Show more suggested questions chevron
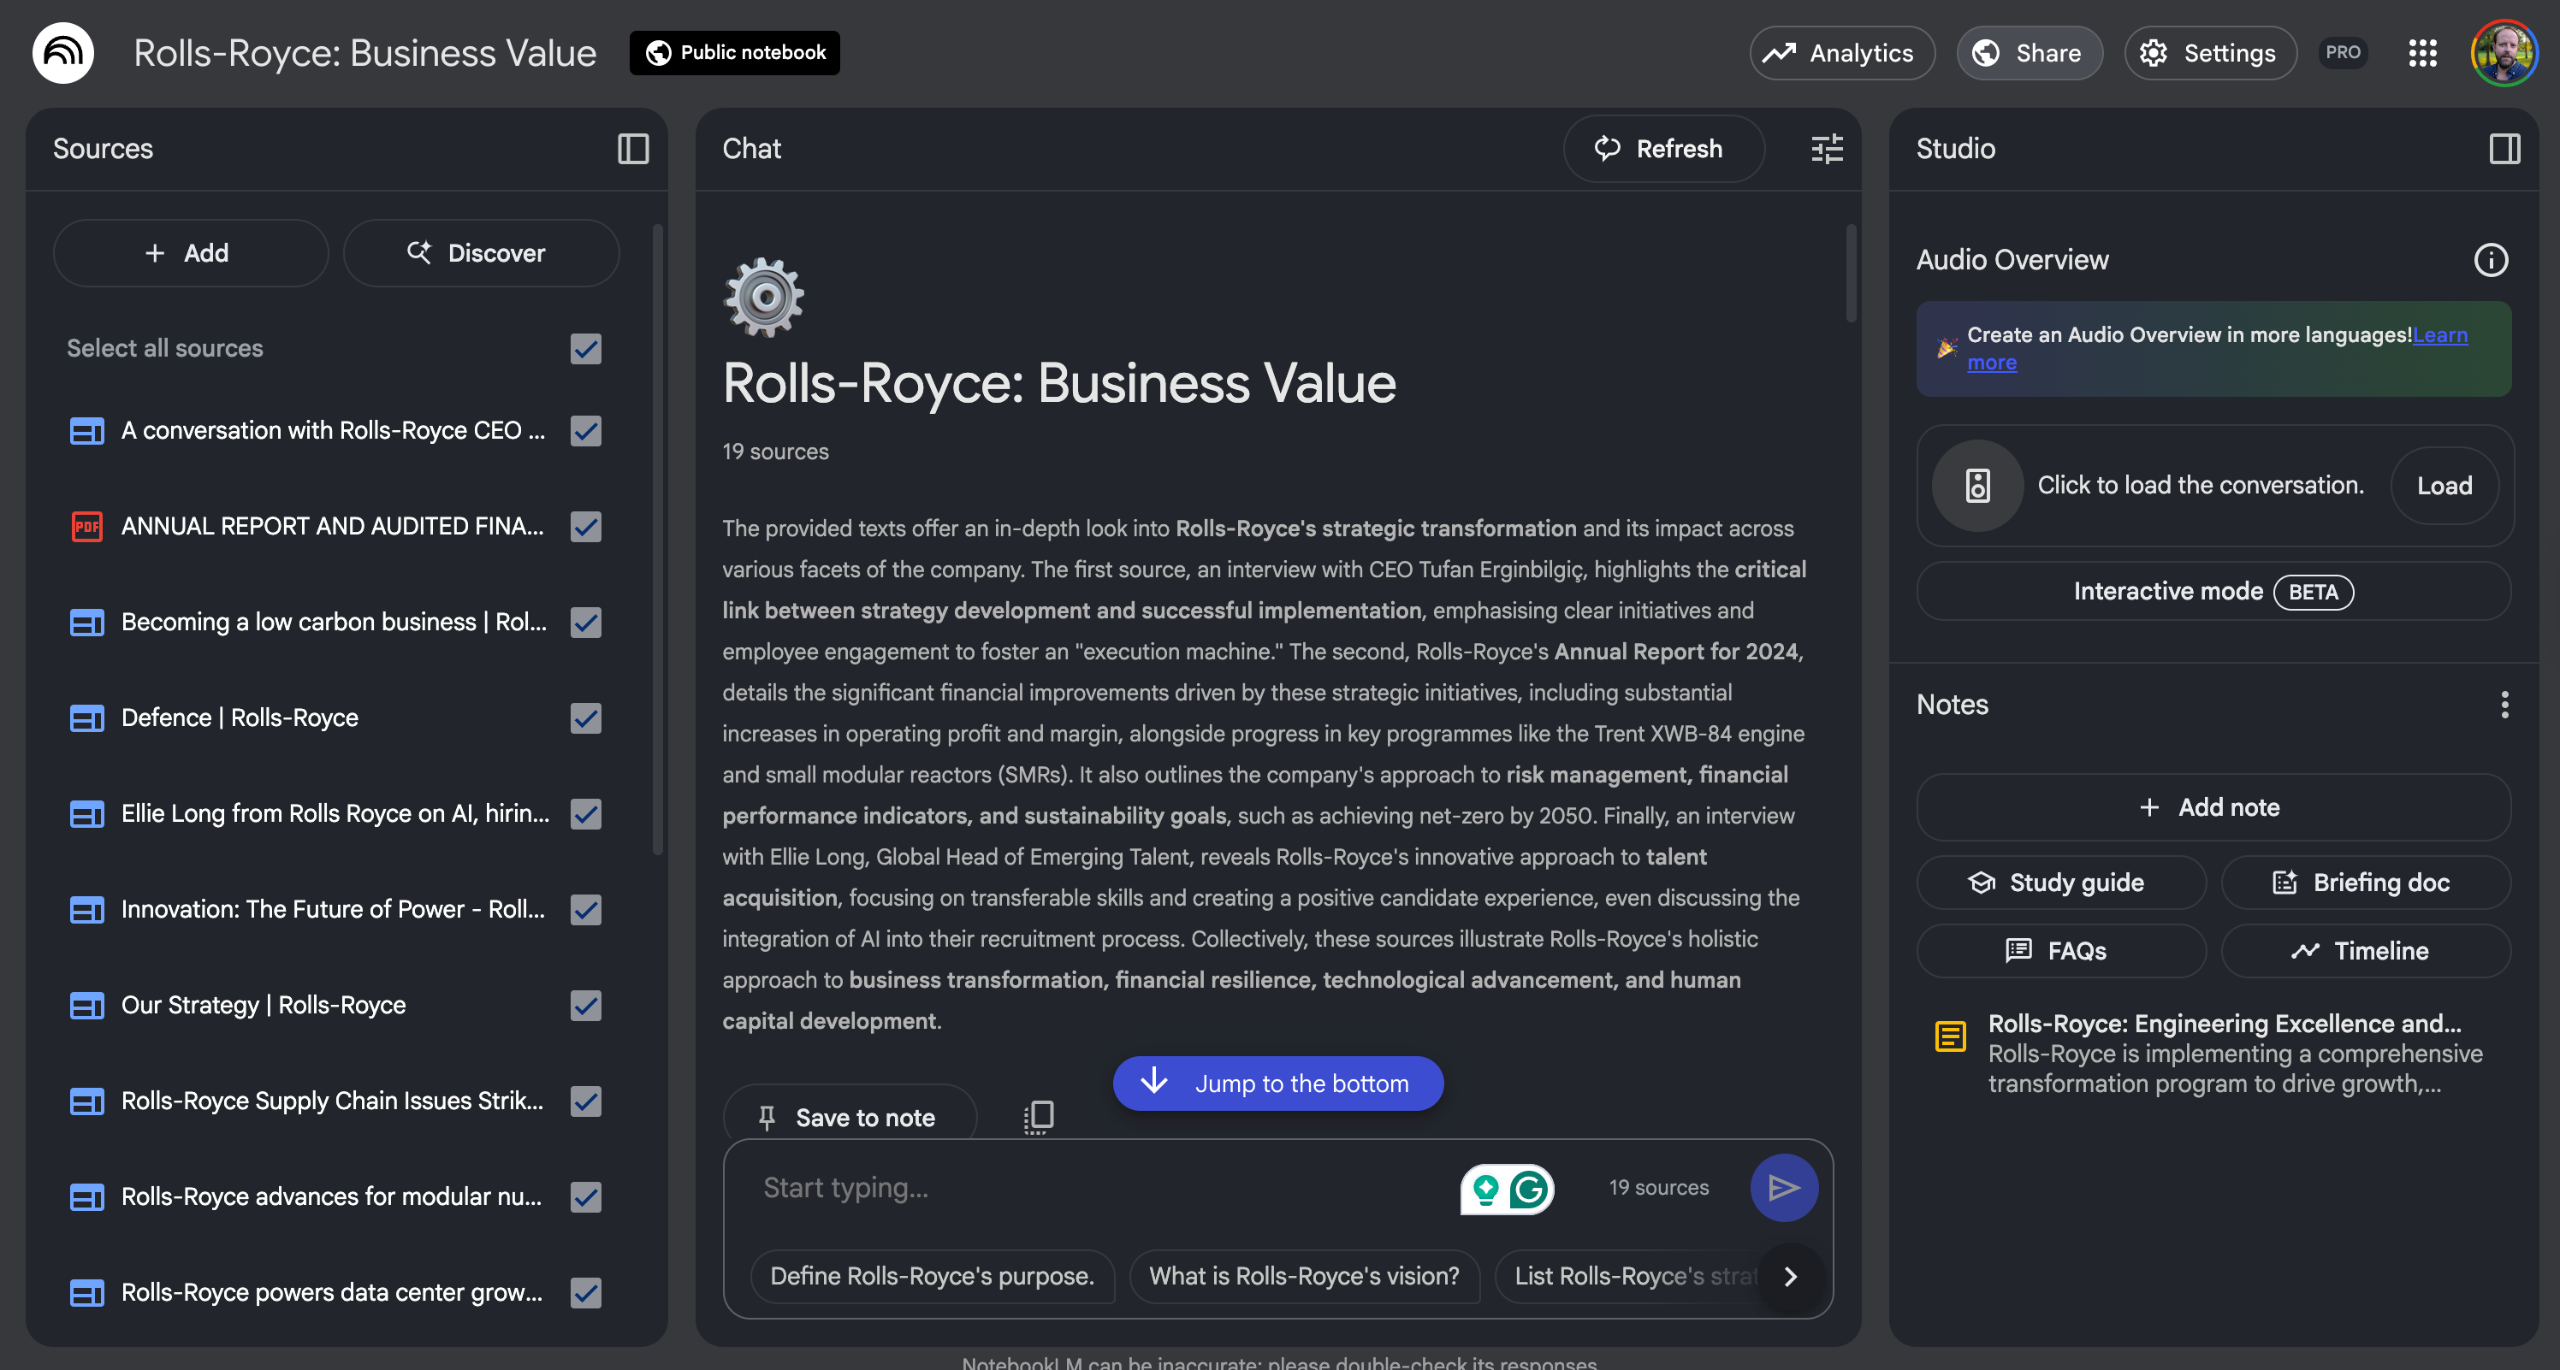The height and width of the screenshot is (1370, 2560). click(x=1791, y=1276)
